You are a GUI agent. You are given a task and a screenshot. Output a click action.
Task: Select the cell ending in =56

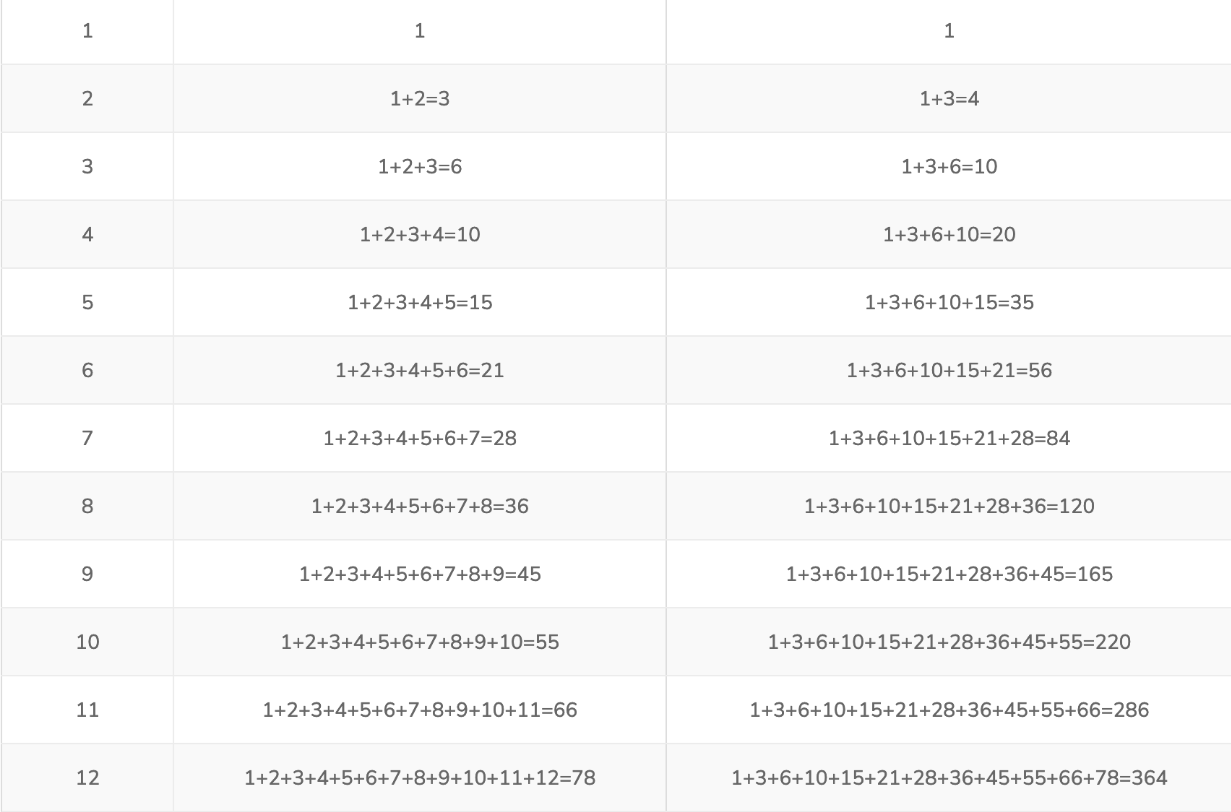(948, 372)
